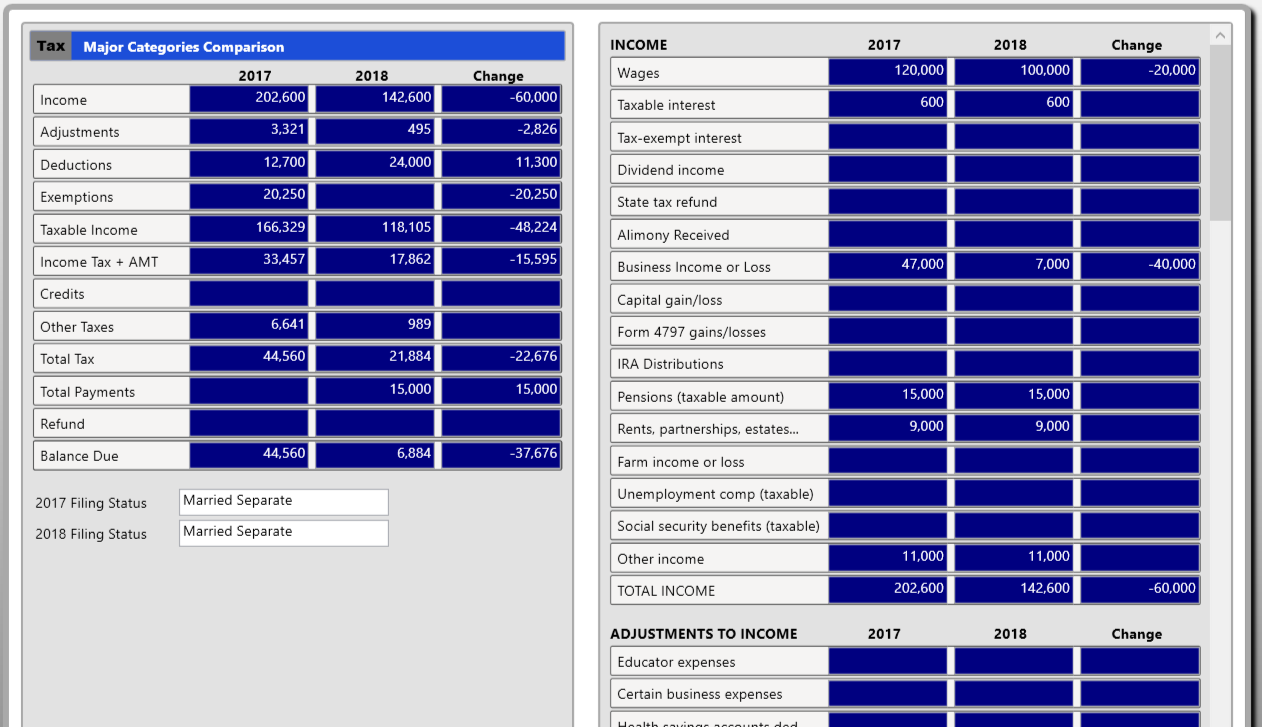Select the 2018 Income value 142,600 in Major Categories
The image size is (1262, 727).
(x=375, y=99)
